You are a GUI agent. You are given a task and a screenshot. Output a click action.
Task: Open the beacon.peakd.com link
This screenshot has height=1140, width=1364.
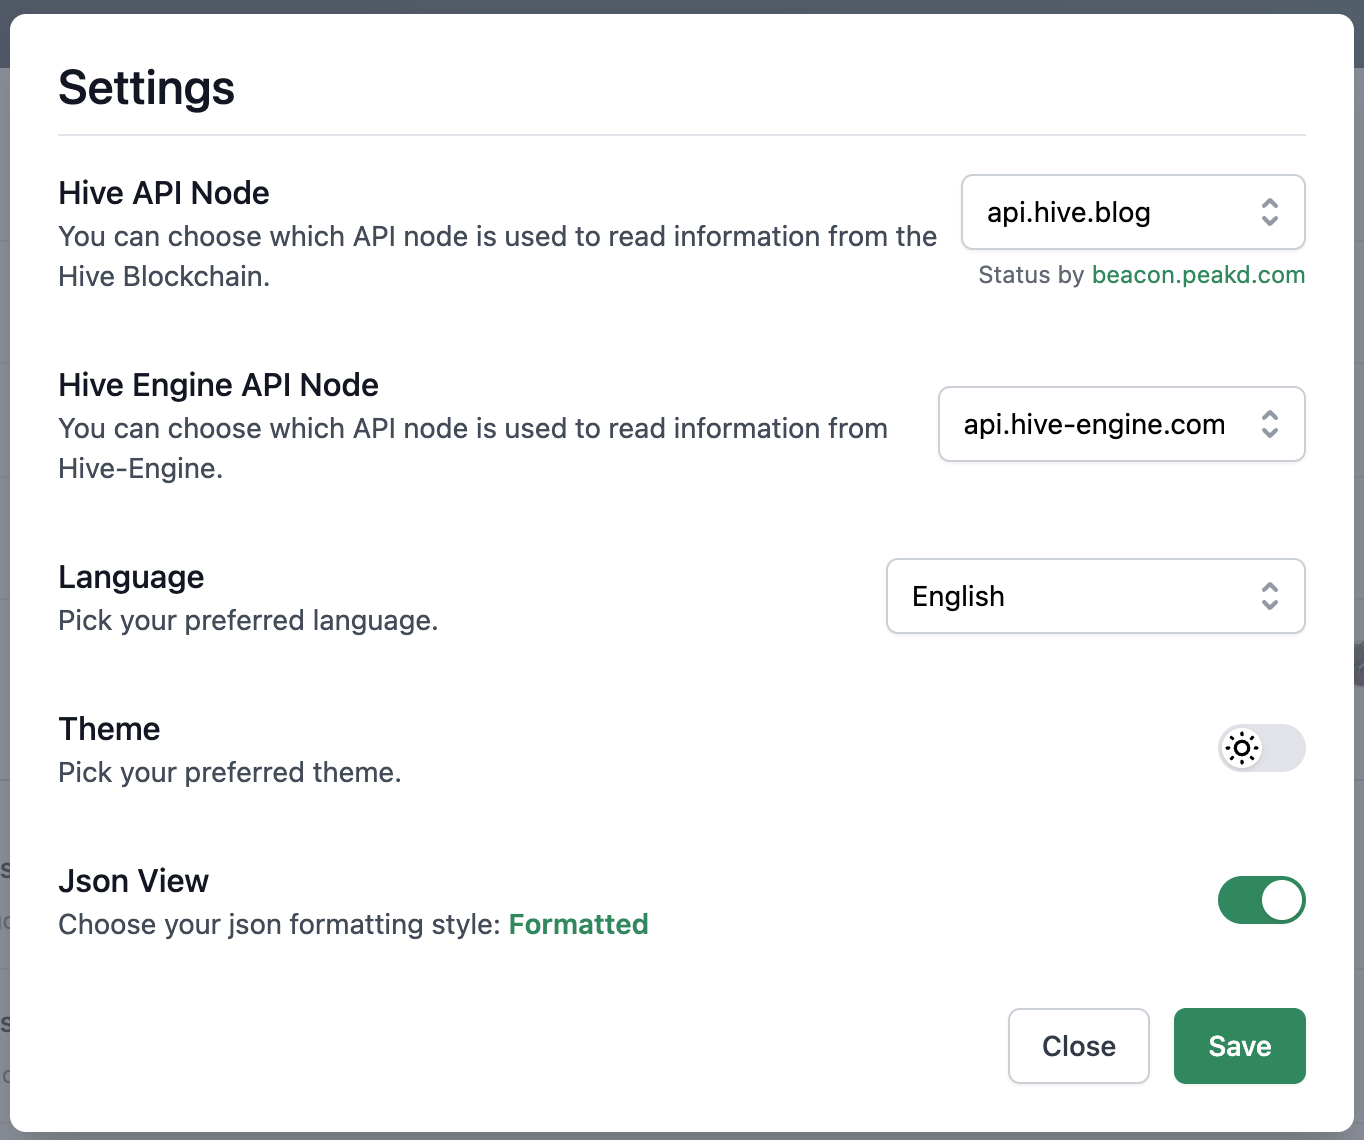tap(1198, 275)
